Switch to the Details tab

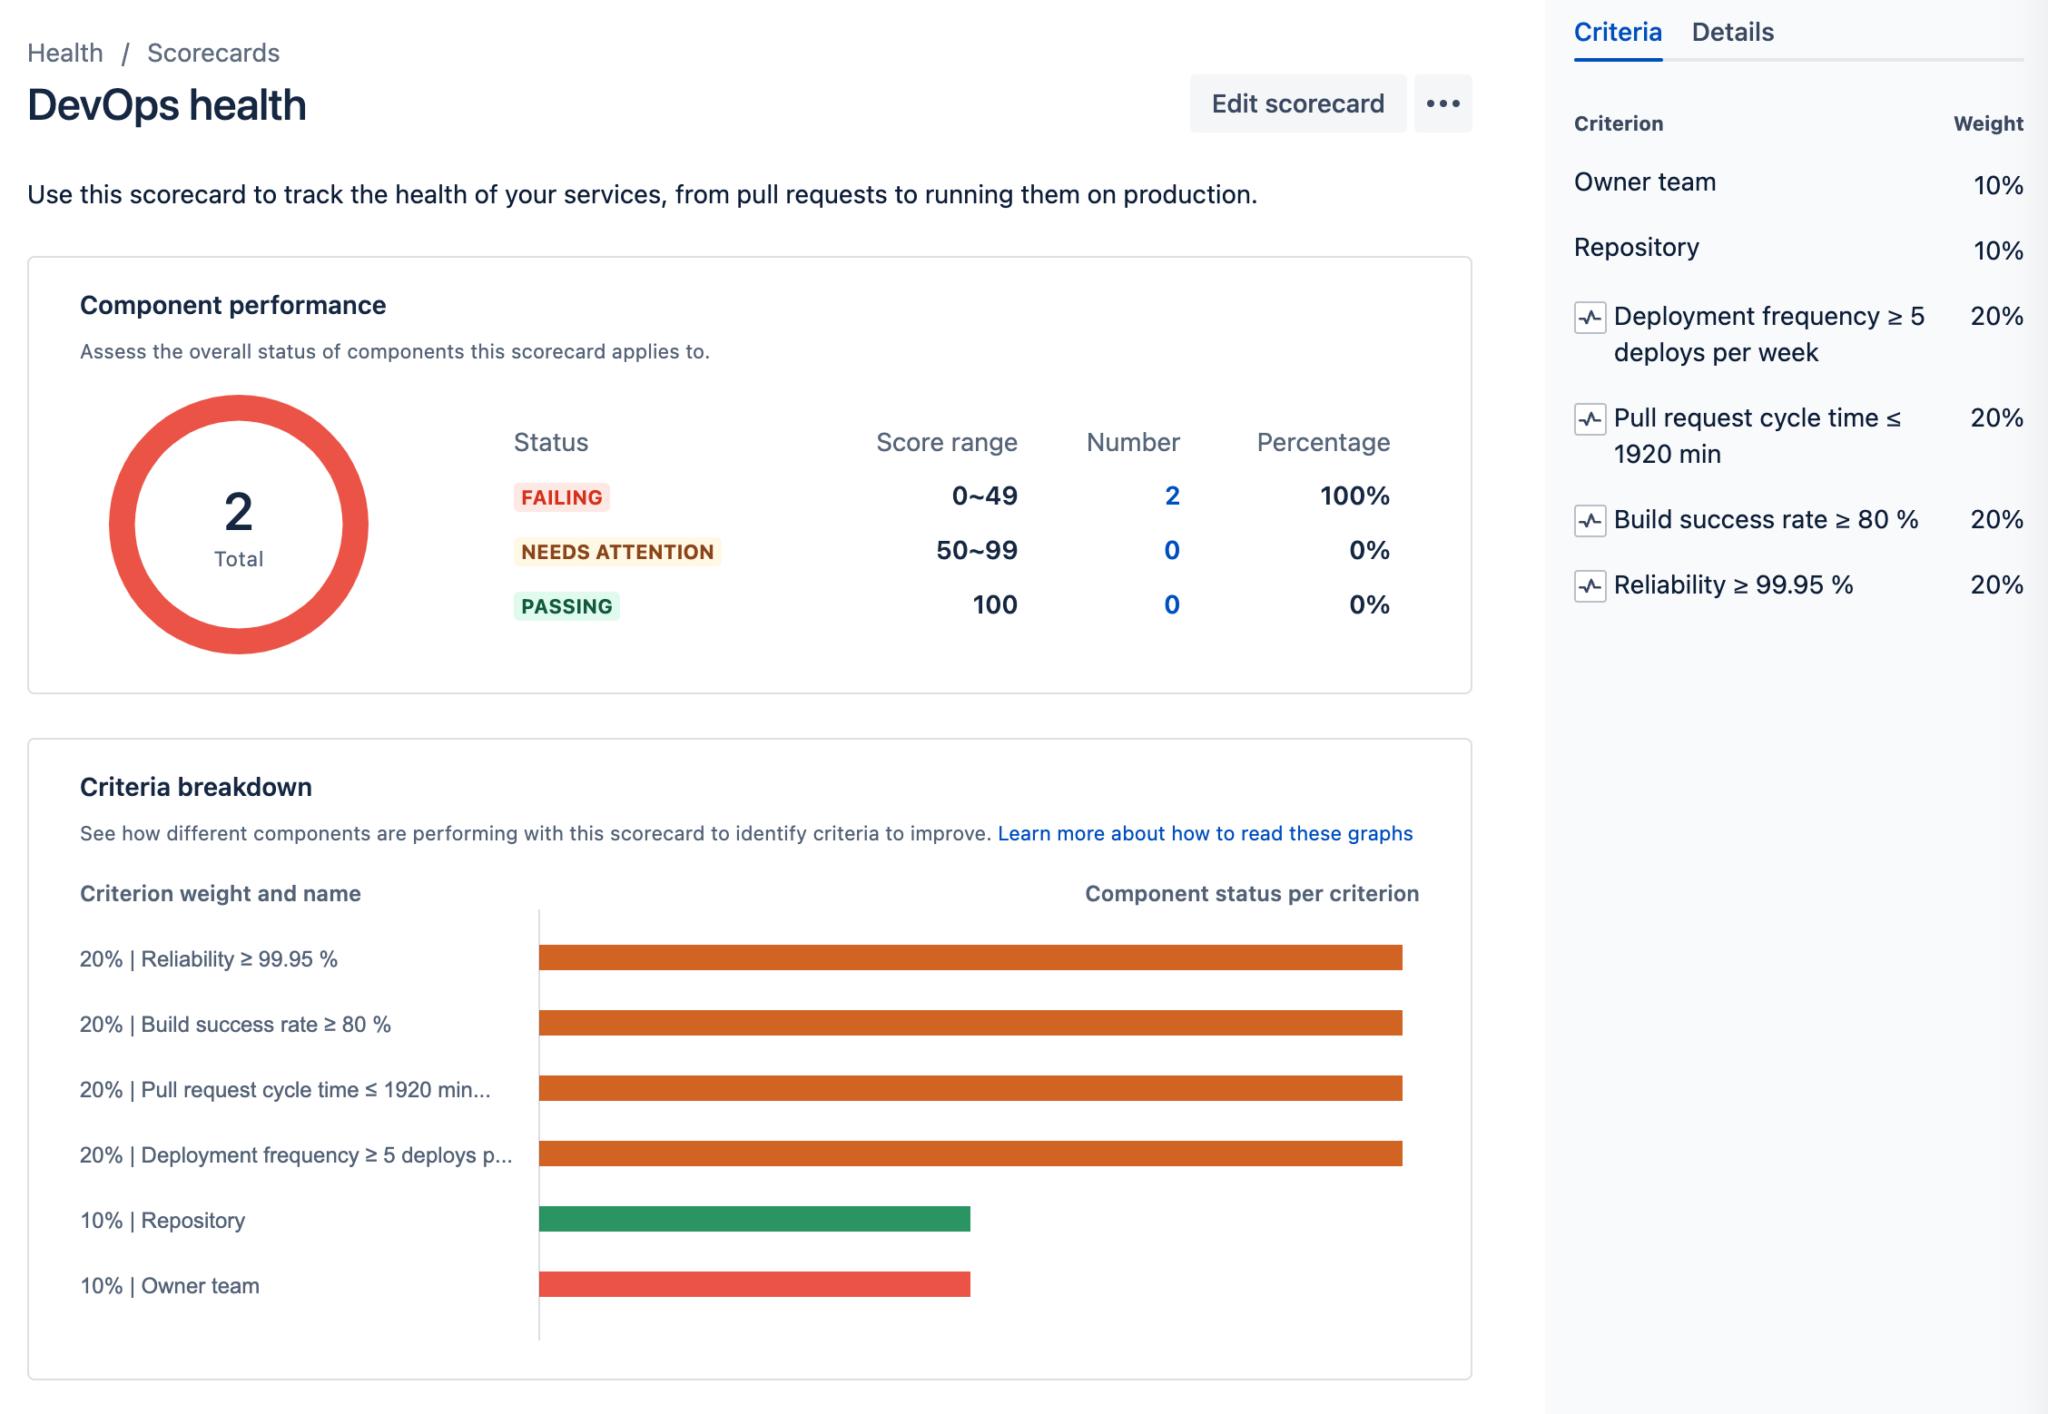1732,32
